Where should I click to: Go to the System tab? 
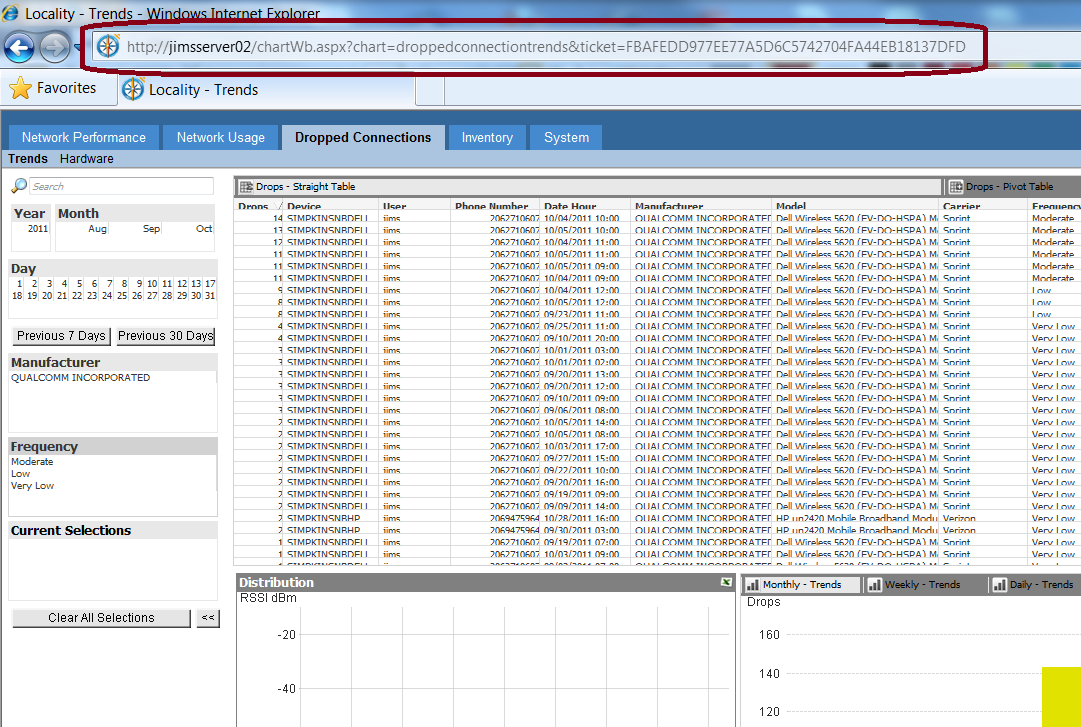[566, 137]
